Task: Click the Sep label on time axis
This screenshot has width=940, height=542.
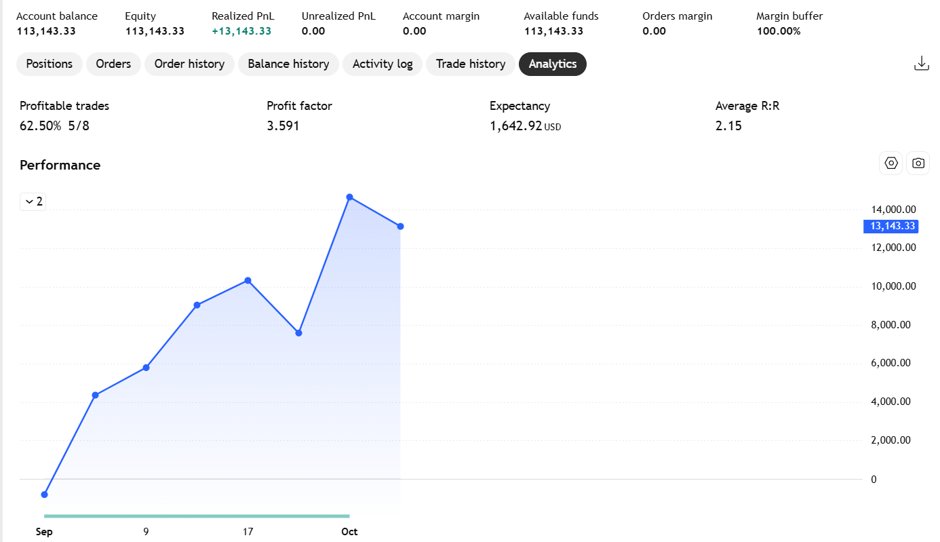Action: coord(44,532)
